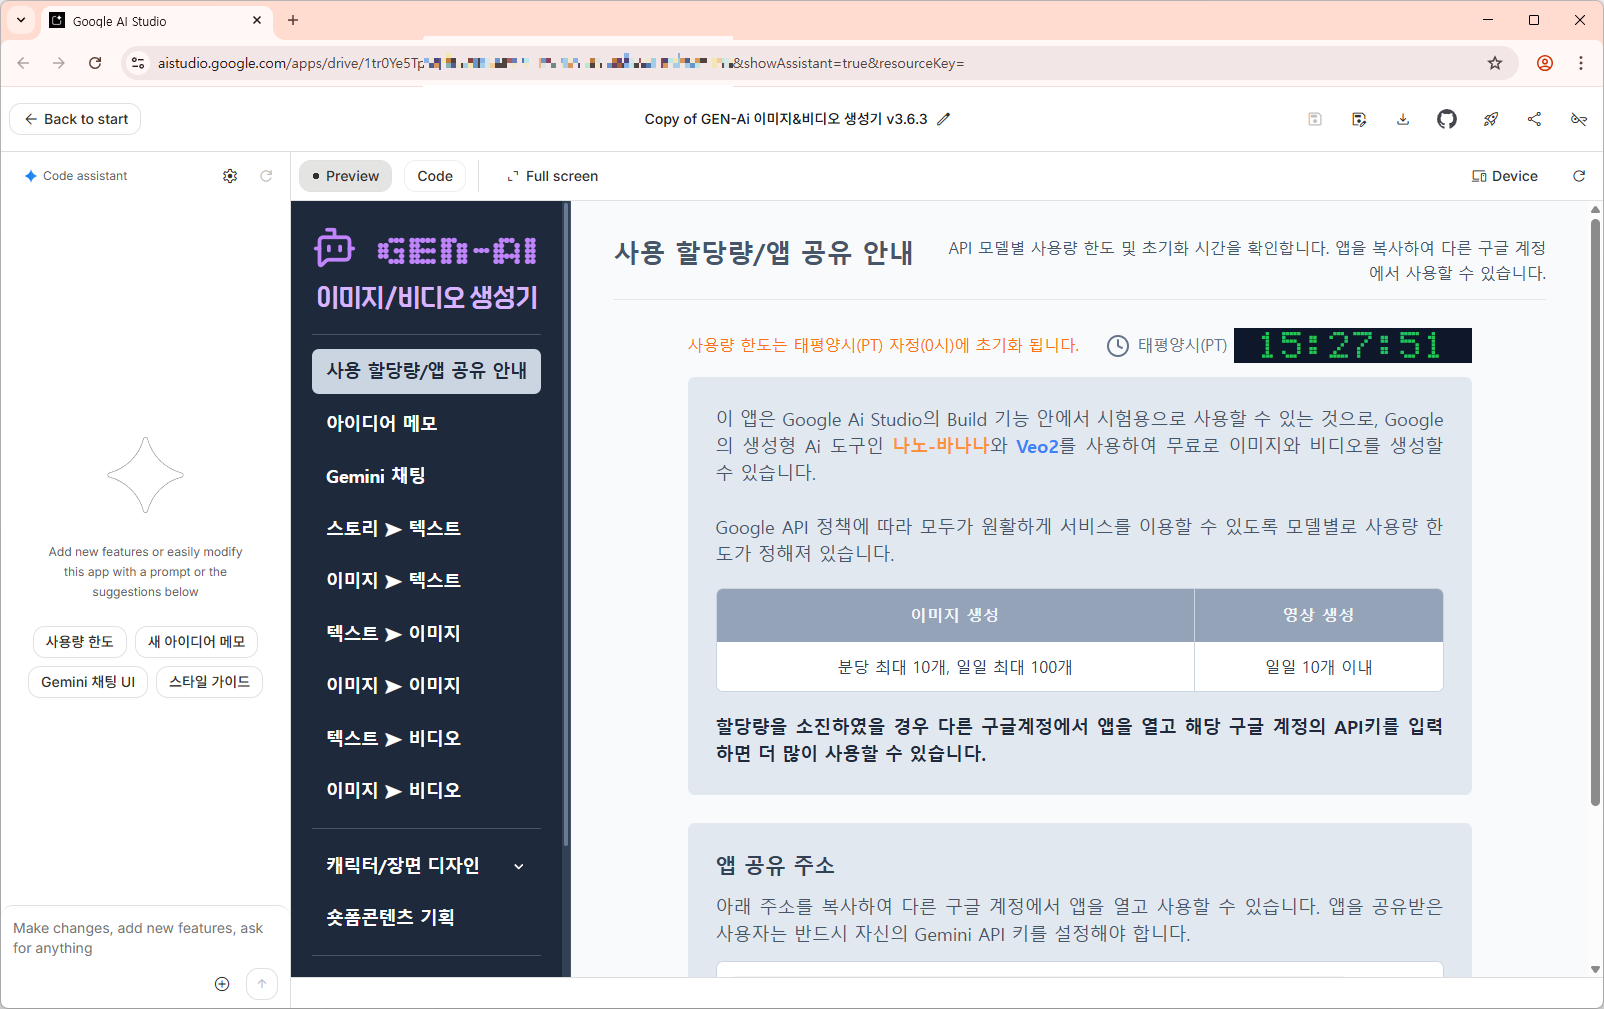Viewport: 1604px width, 1009px height.
Task: Download the app with the download icon
Action: [1403, 119]
